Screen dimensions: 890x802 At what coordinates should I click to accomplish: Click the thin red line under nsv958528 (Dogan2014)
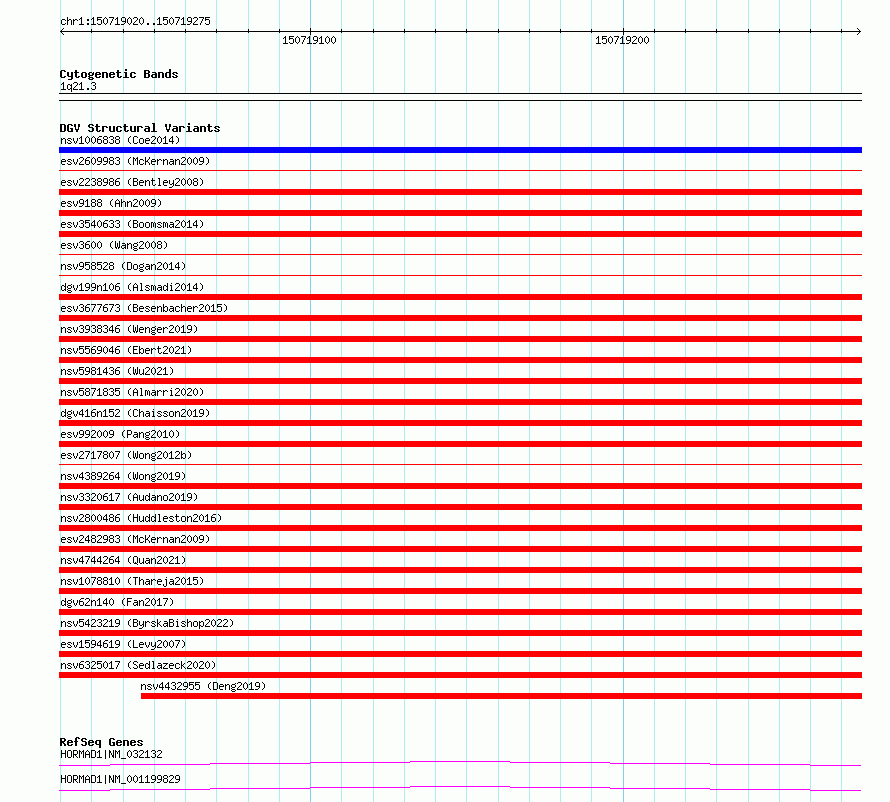click(x=460, y=275)
